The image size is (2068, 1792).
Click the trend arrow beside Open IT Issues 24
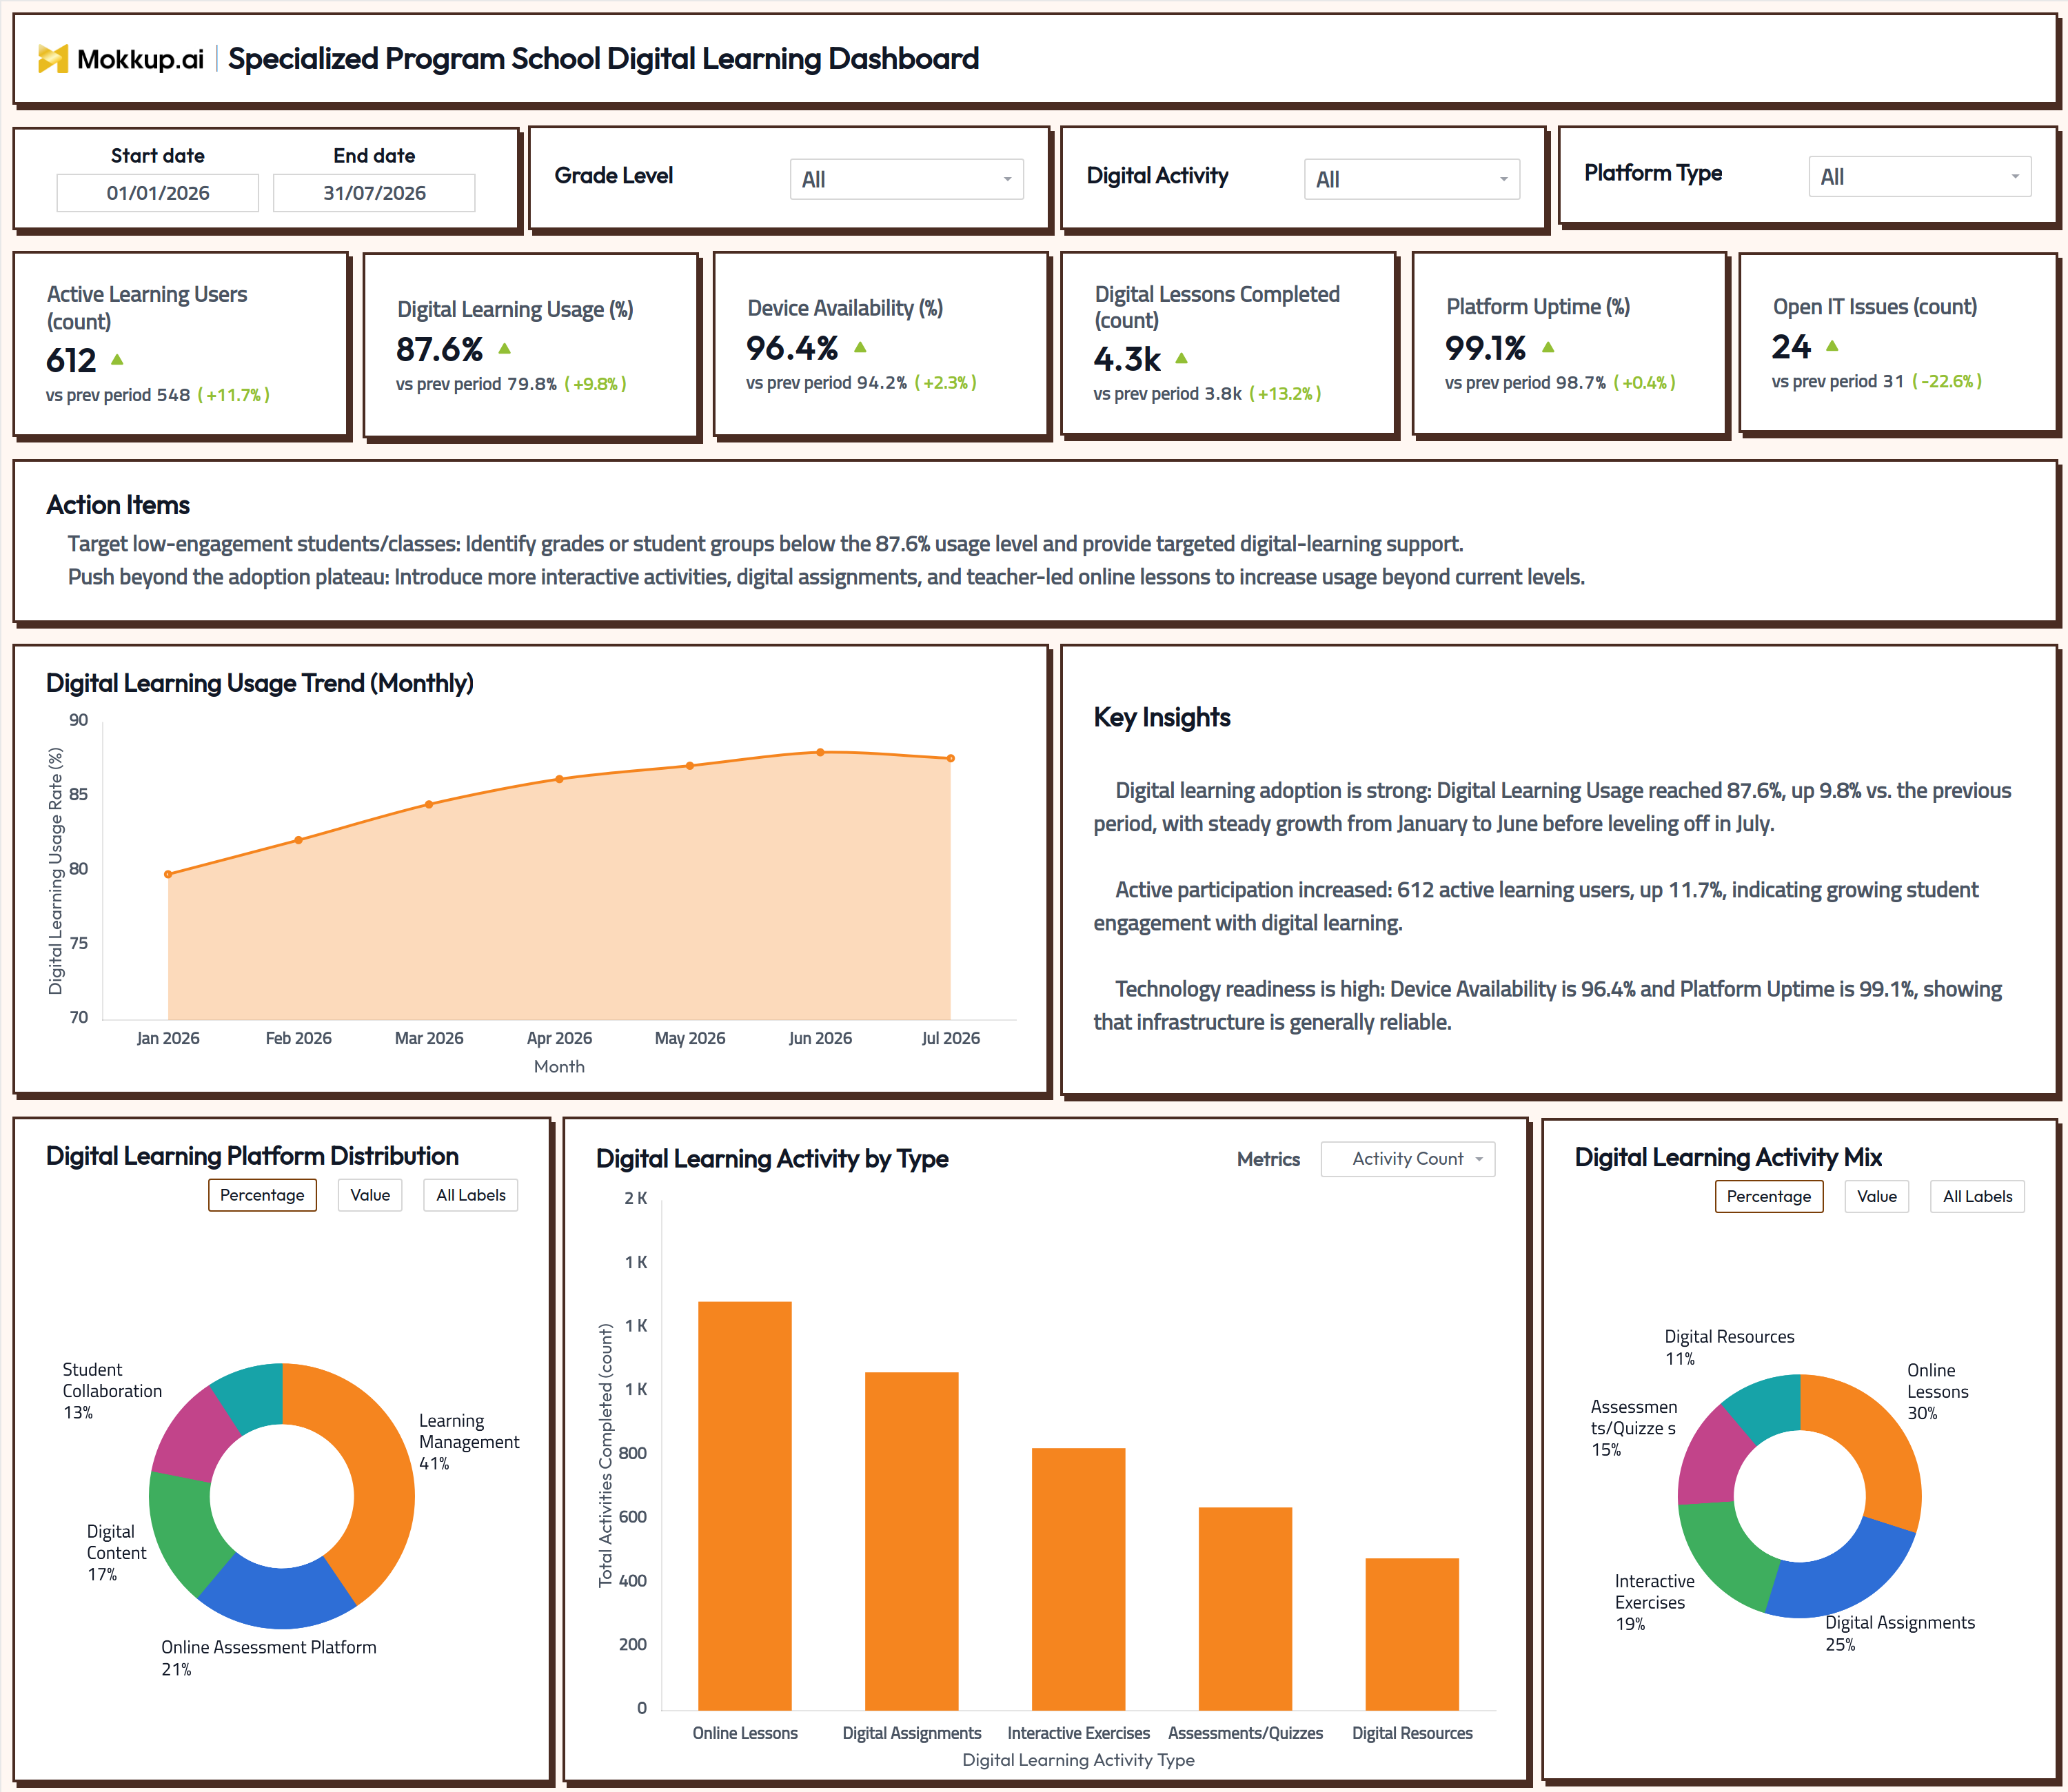(x=1832, y=345)
